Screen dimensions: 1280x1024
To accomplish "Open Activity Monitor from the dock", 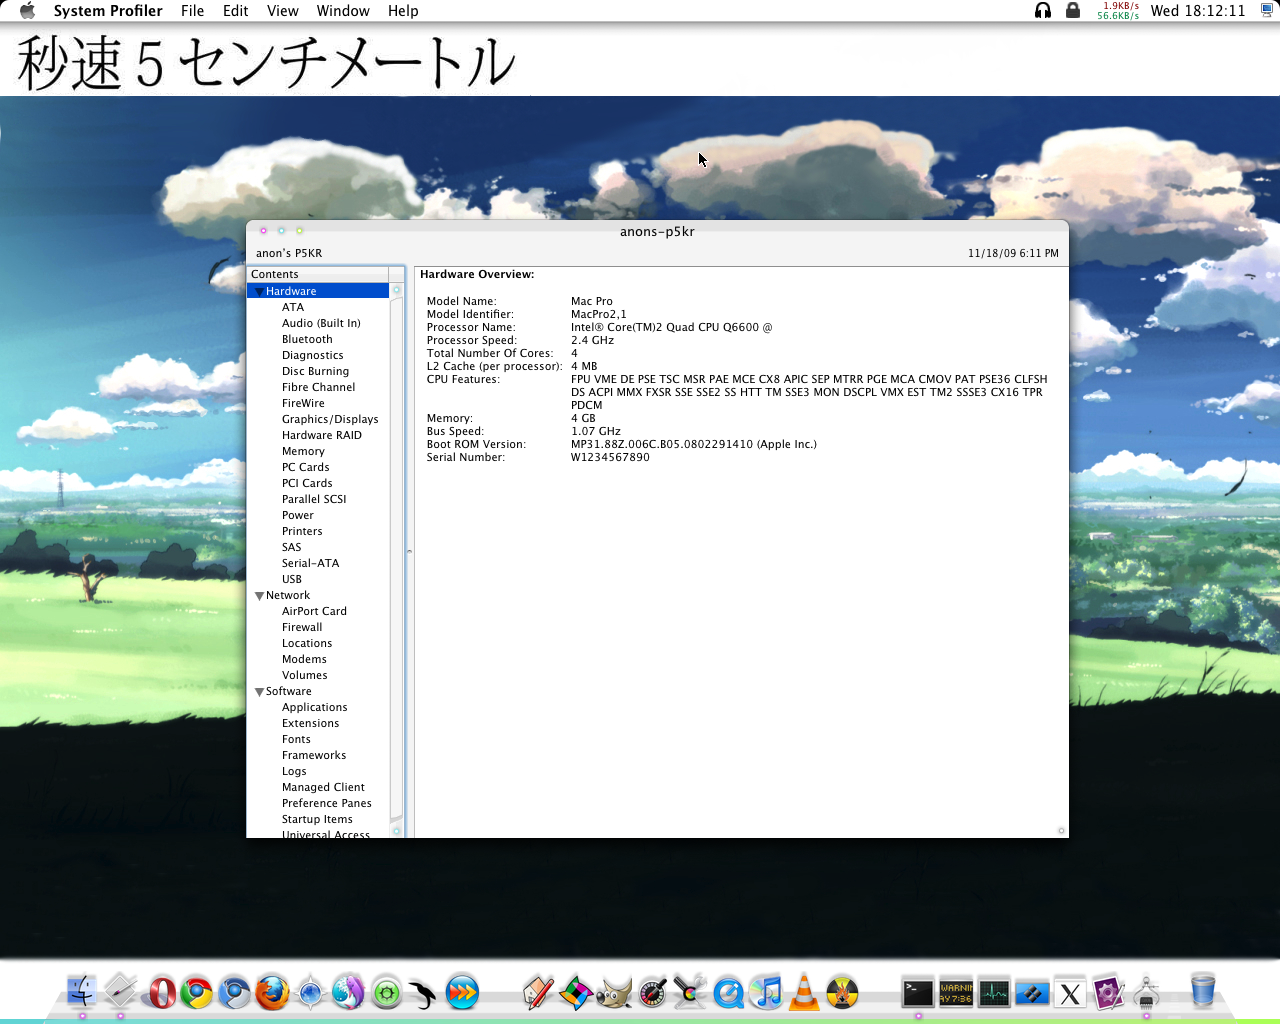I will [994, 992].
